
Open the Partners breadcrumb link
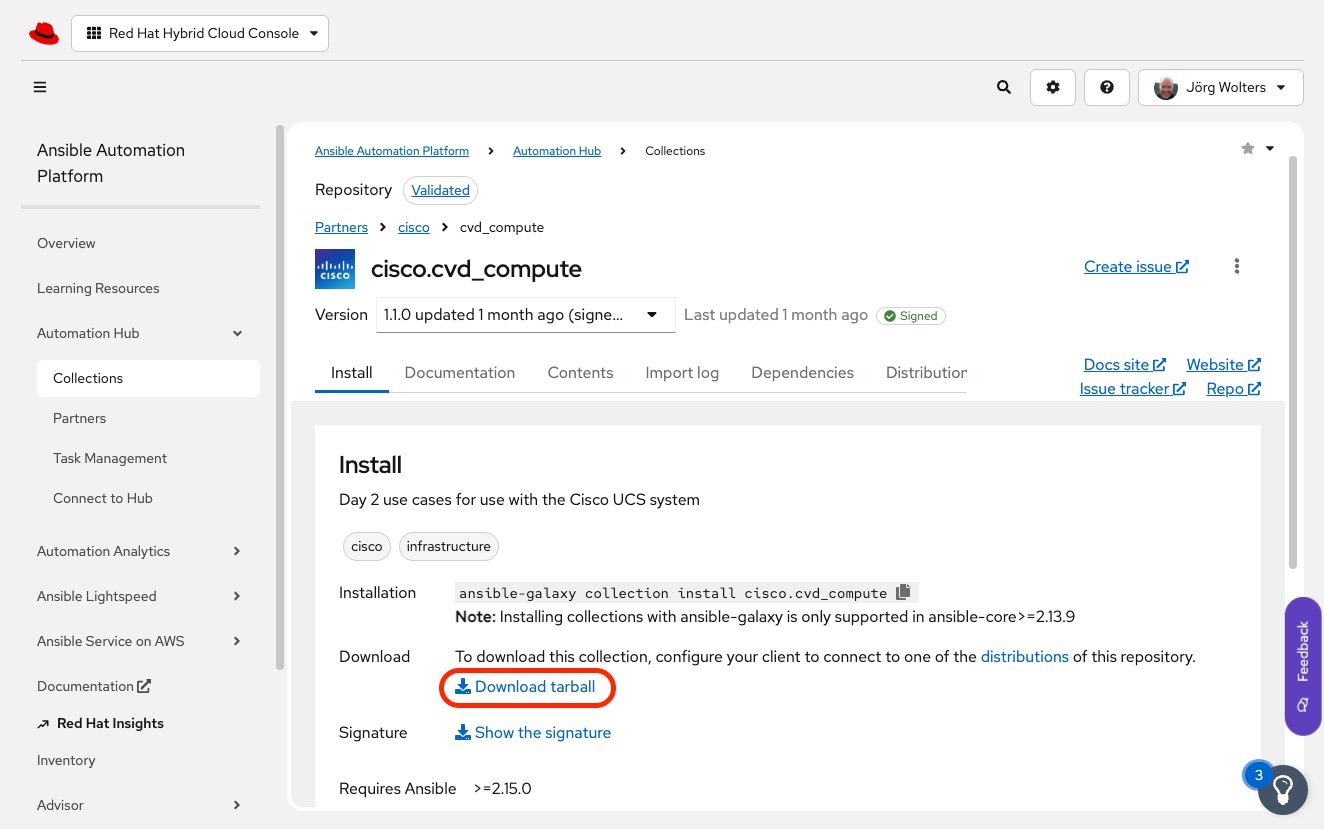[x=341, y=227]
